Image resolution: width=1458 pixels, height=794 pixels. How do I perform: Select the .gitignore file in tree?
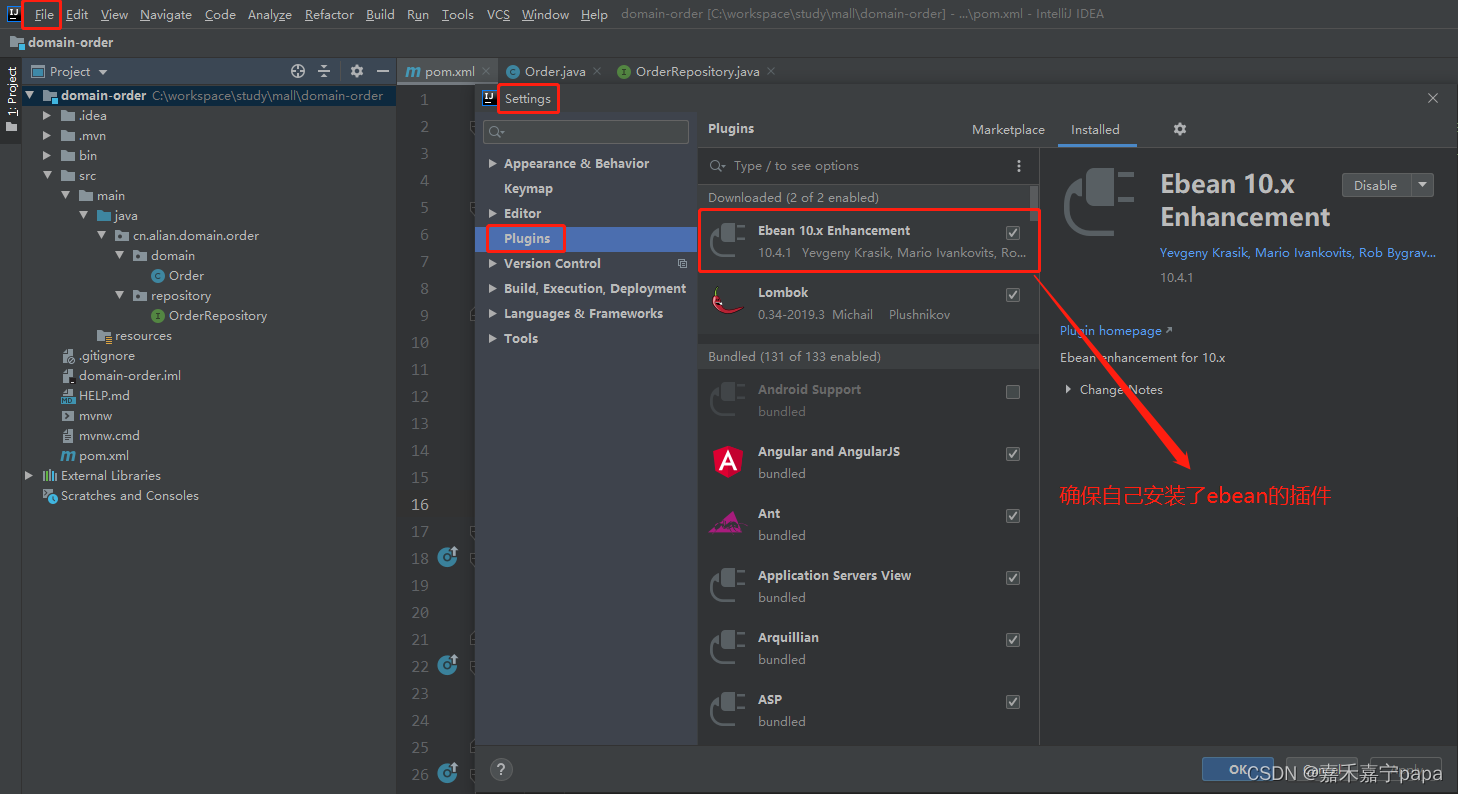[x=107, y=356]
